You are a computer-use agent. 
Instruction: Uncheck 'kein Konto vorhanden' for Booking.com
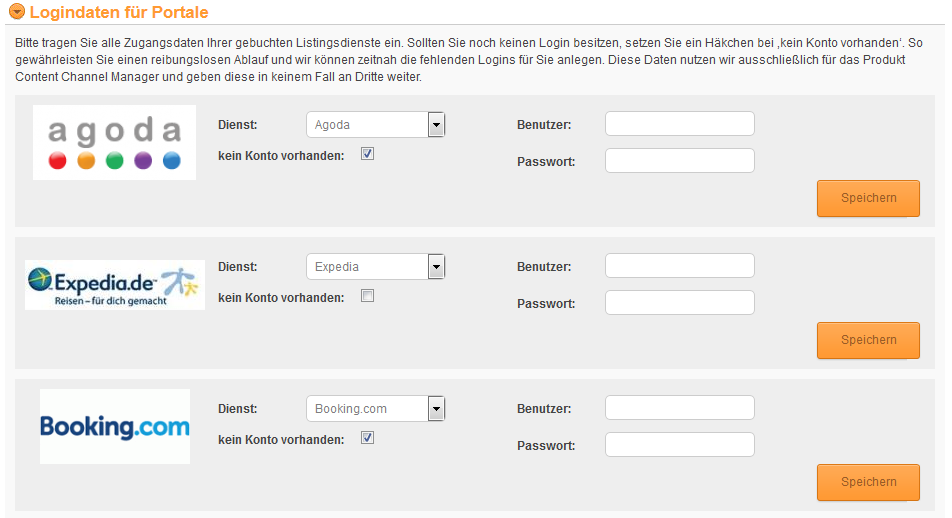(x=367, y=438)
